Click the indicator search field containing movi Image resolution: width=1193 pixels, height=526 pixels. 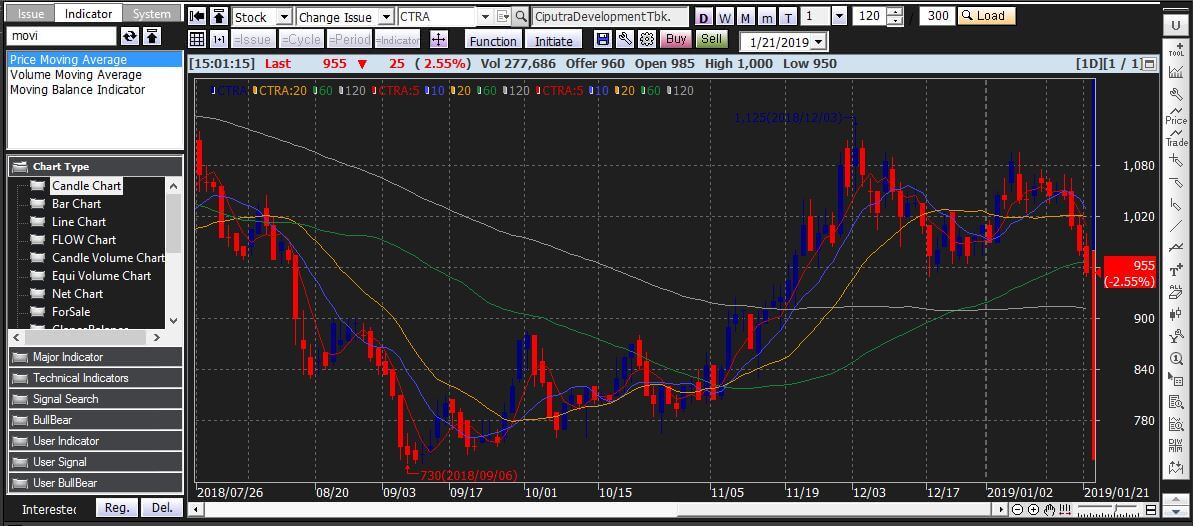click(62, 36)
